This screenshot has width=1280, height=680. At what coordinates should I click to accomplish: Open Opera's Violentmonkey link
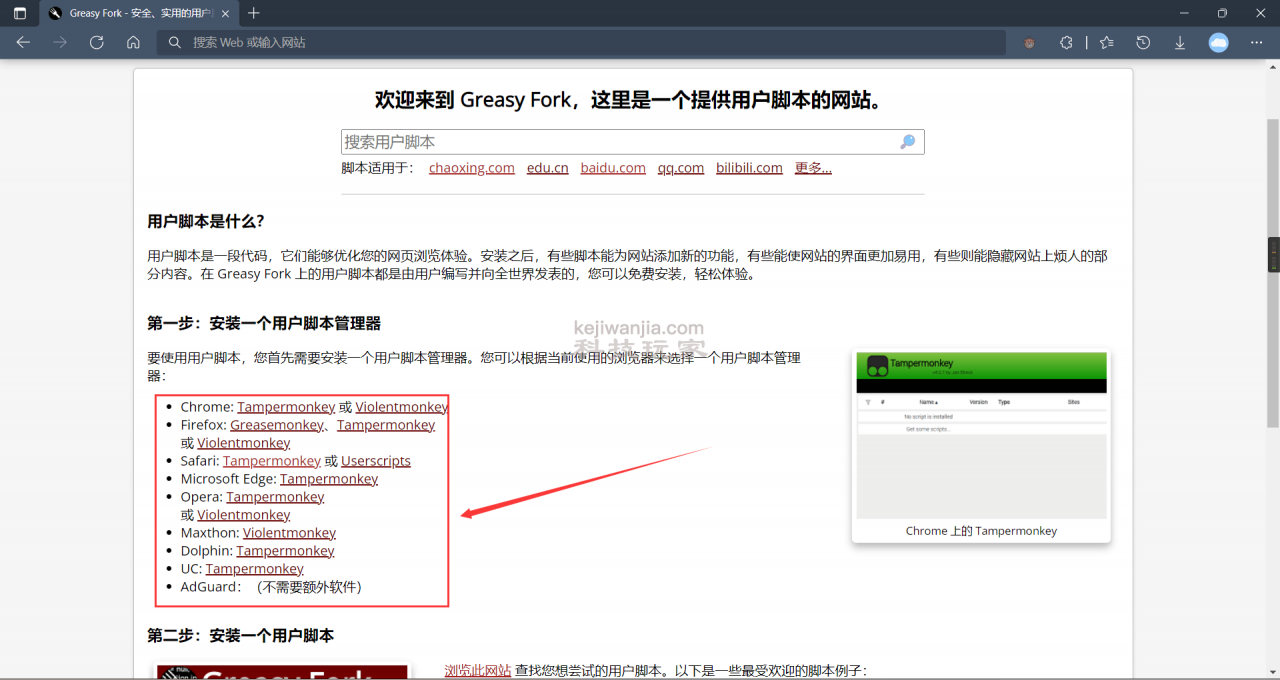coord(244,515)
